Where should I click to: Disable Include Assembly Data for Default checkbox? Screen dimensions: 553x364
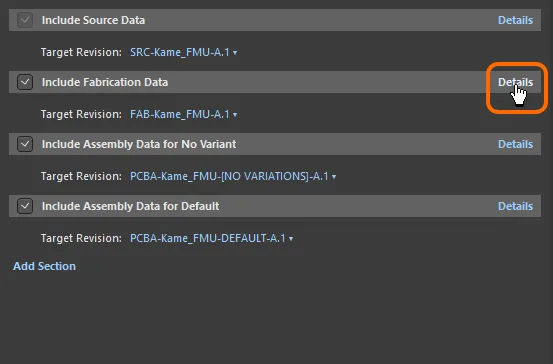(25, 206)
